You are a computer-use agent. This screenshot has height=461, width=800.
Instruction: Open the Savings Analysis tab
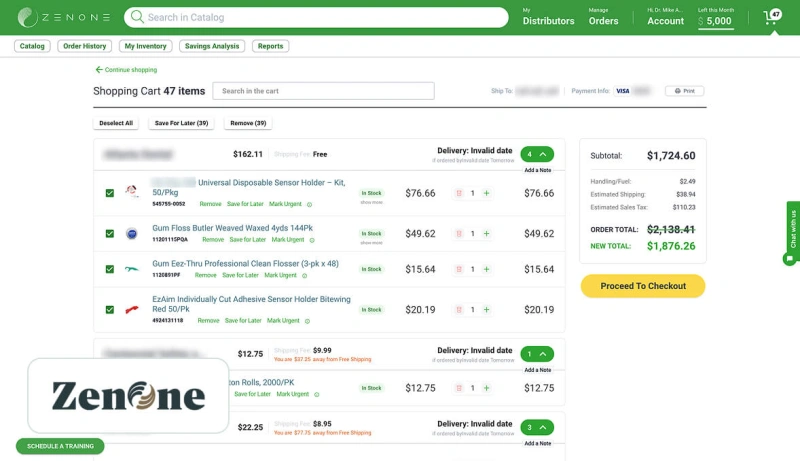pos(212,46)
